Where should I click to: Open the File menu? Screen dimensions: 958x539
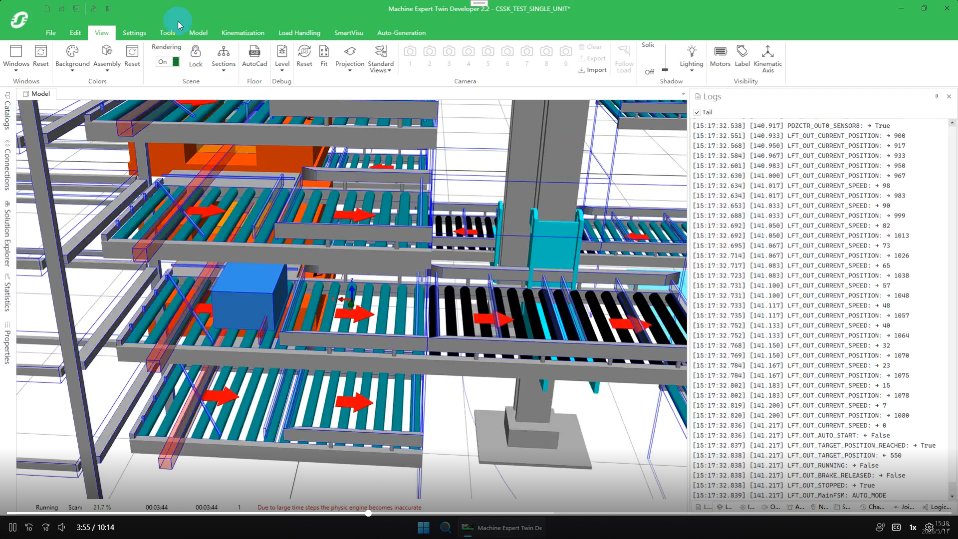51,32
